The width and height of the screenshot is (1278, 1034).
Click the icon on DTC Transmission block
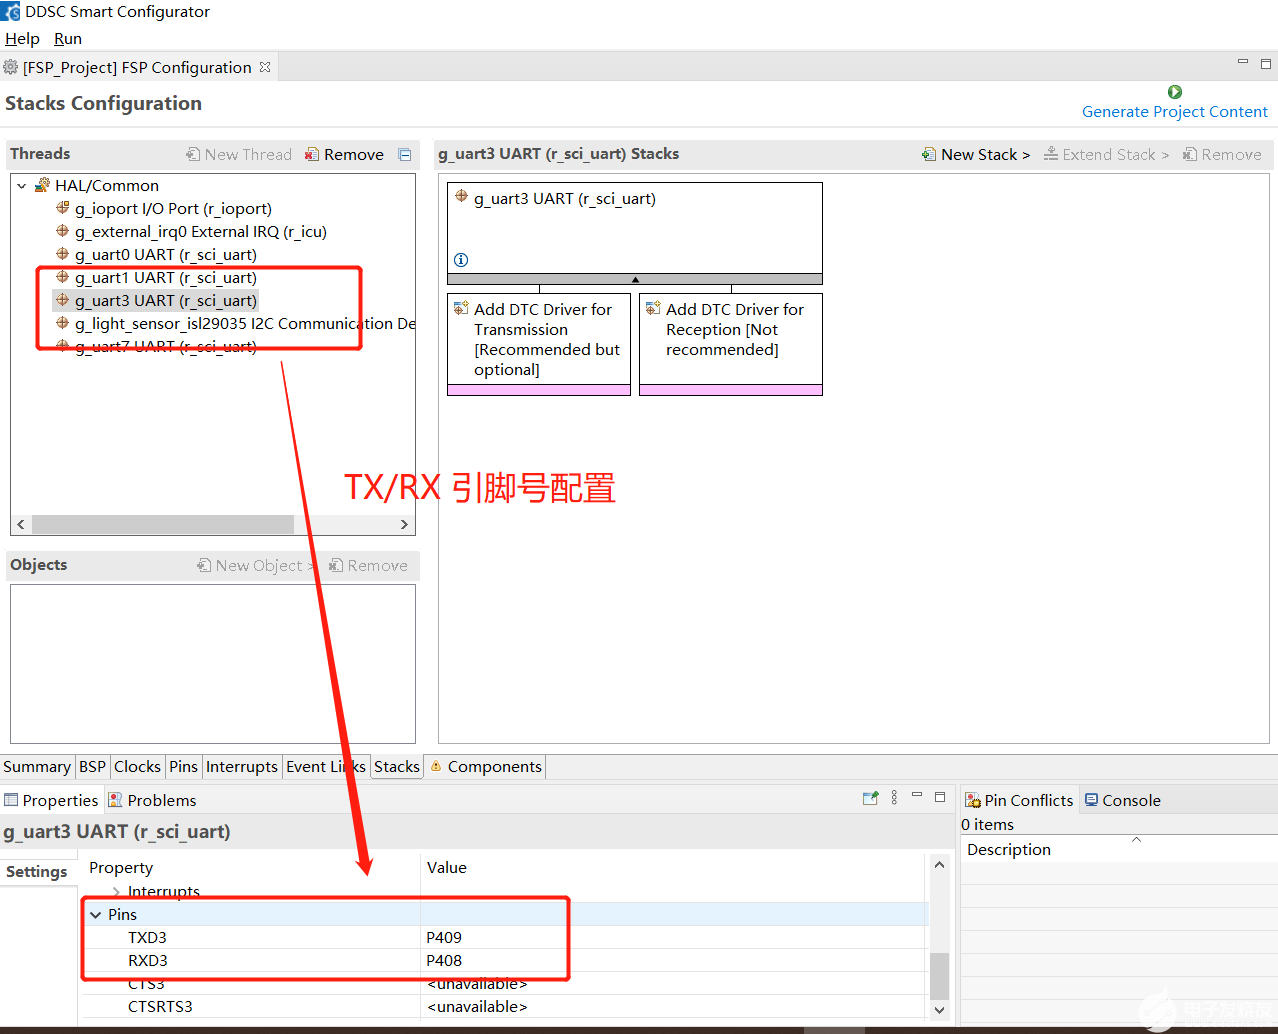461,308
